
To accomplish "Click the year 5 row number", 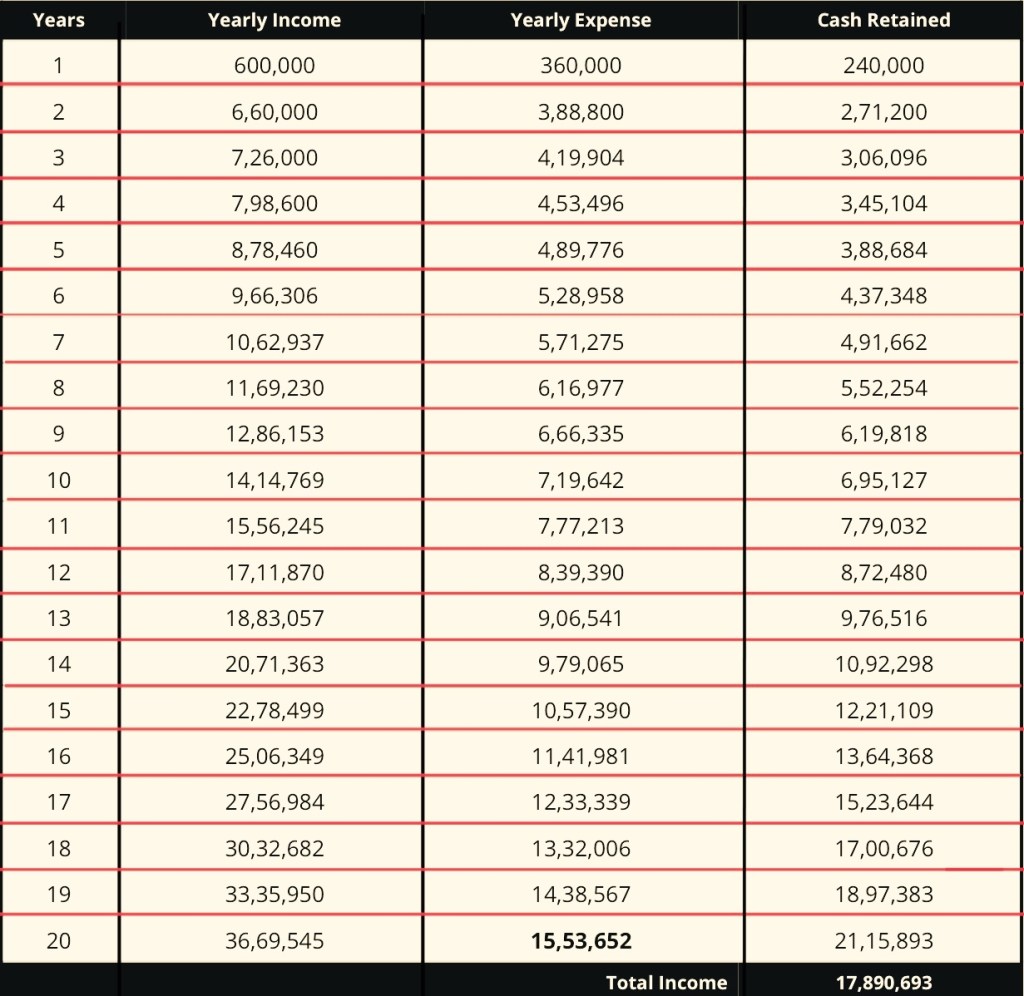I will (59, 250).
